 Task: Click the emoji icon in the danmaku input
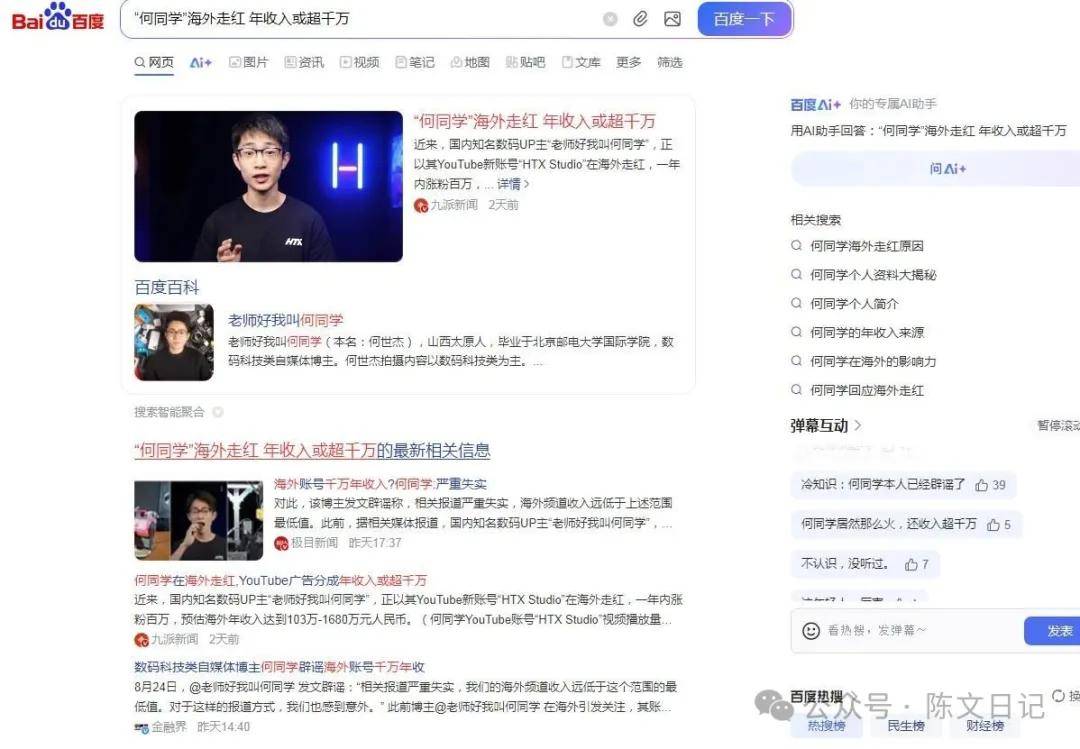coord(810,631)
